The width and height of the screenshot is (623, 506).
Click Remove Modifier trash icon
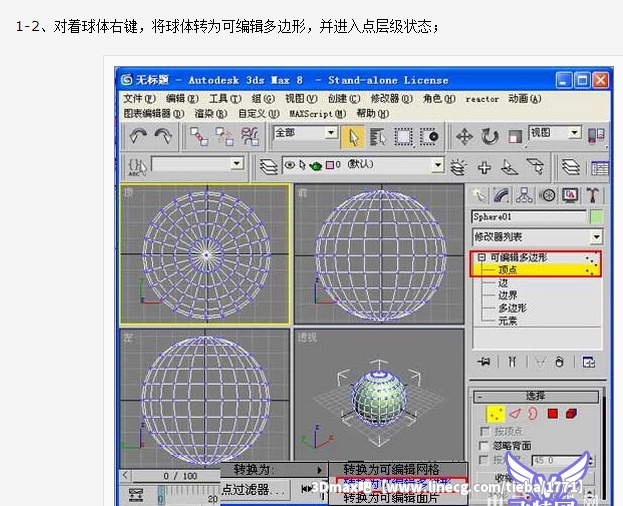click(x=559, y=362)
